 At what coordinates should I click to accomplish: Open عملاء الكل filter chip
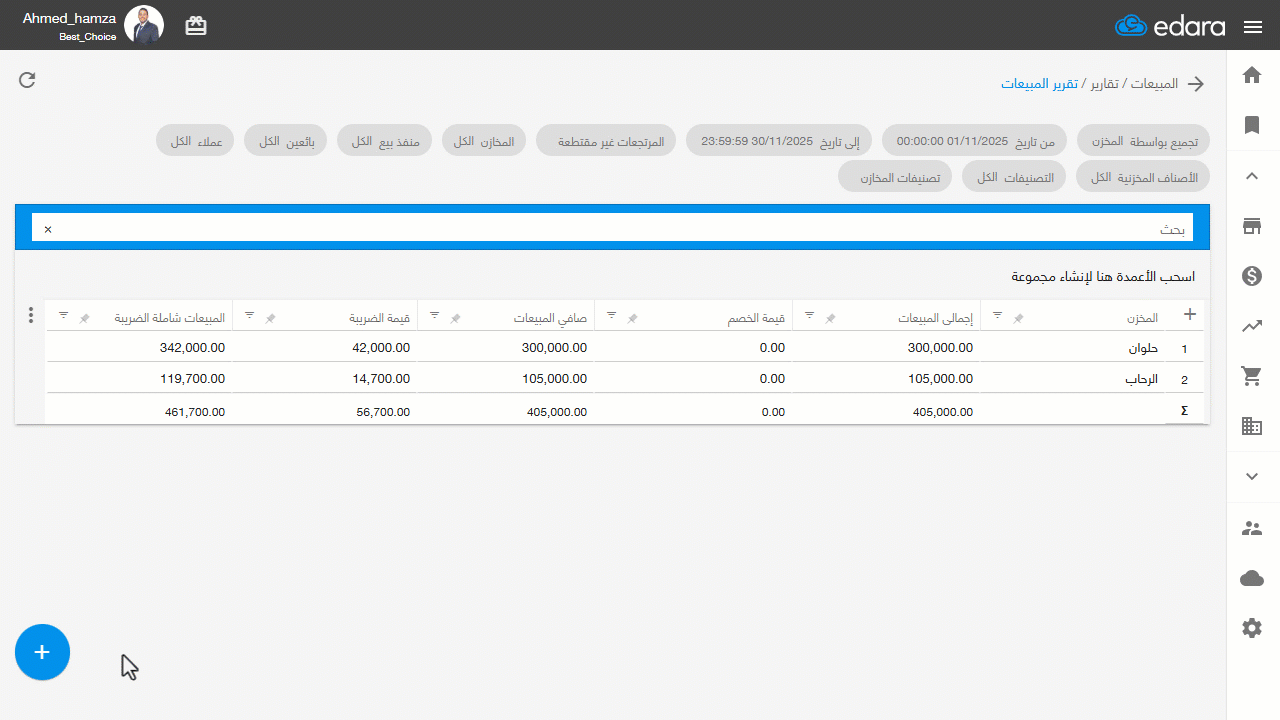195,141
